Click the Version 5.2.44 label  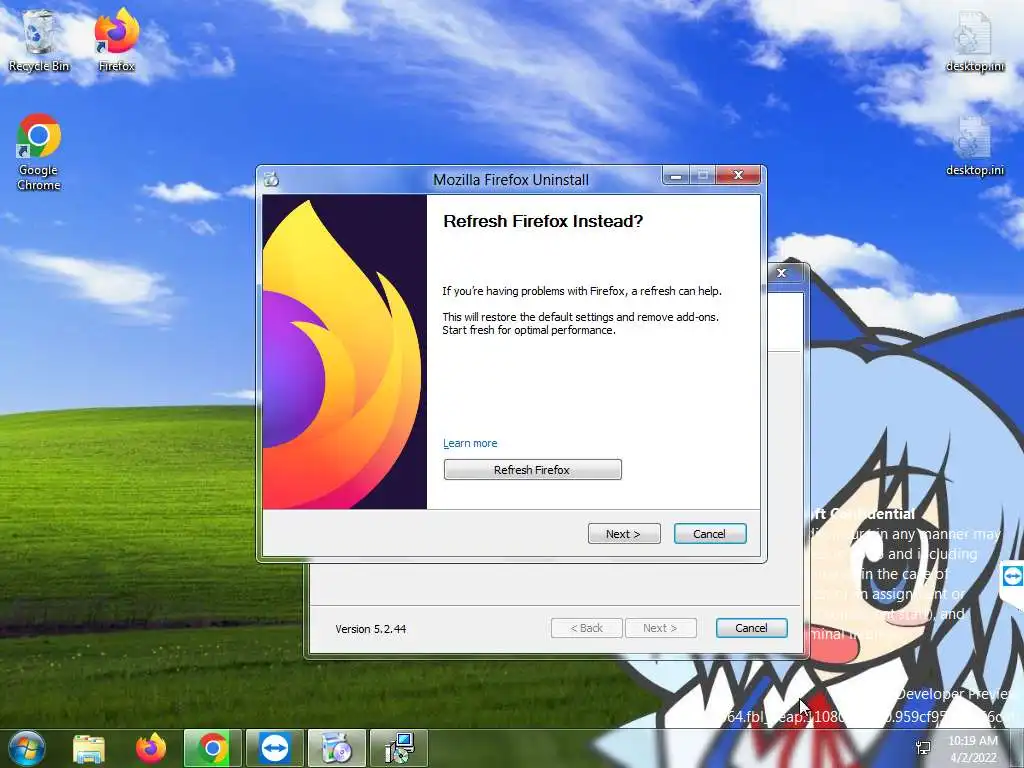(370, 629)
